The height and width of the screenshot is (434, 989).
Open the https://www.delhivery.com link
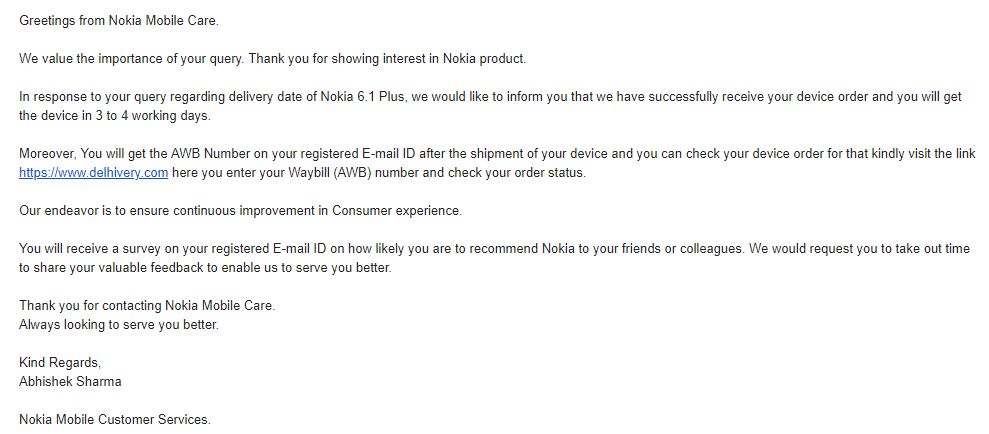coord(93,173)
